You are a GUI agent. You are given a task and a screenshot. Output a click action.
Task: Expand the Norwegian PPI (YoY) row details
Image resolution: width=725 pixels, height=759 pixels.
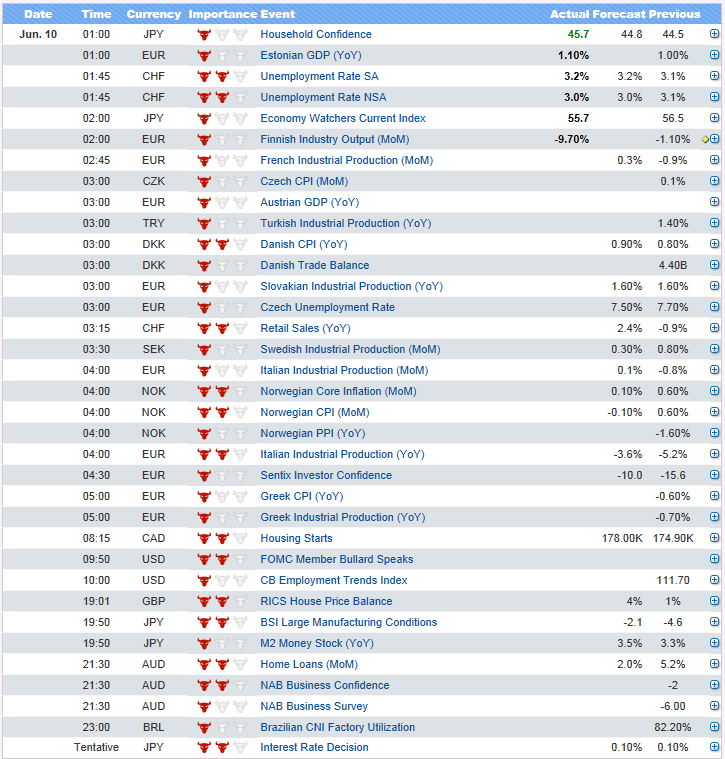tap(714, 433)
